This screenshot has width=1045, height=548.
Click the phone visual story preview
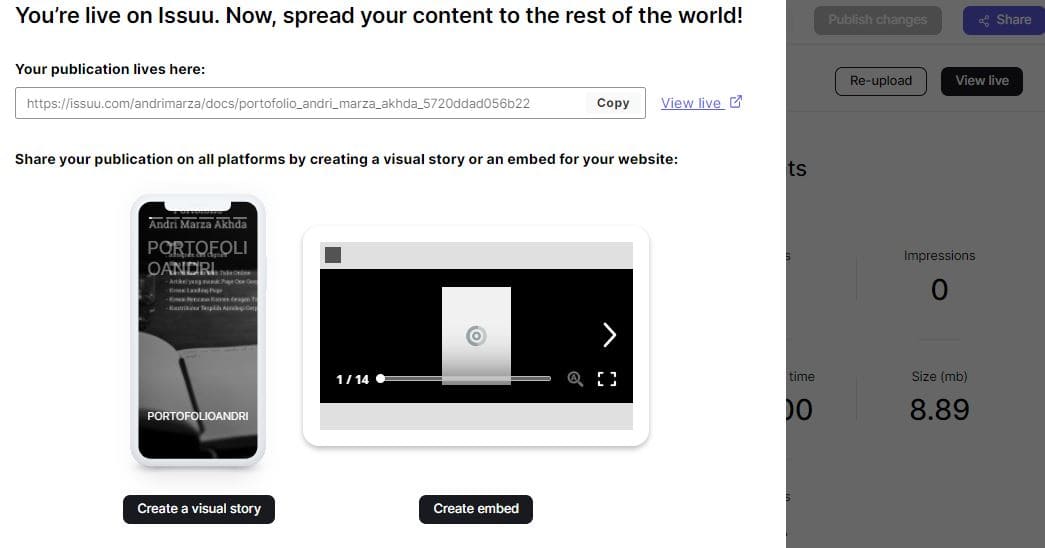point(198,330)
